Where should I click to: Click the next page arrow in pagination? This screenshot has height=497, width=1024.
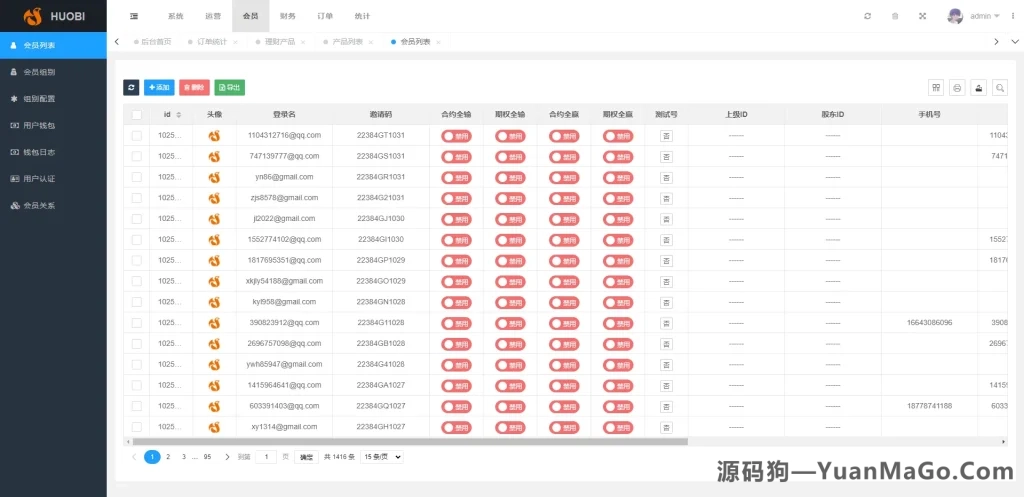pyautogui.click(x=227, y=457)
